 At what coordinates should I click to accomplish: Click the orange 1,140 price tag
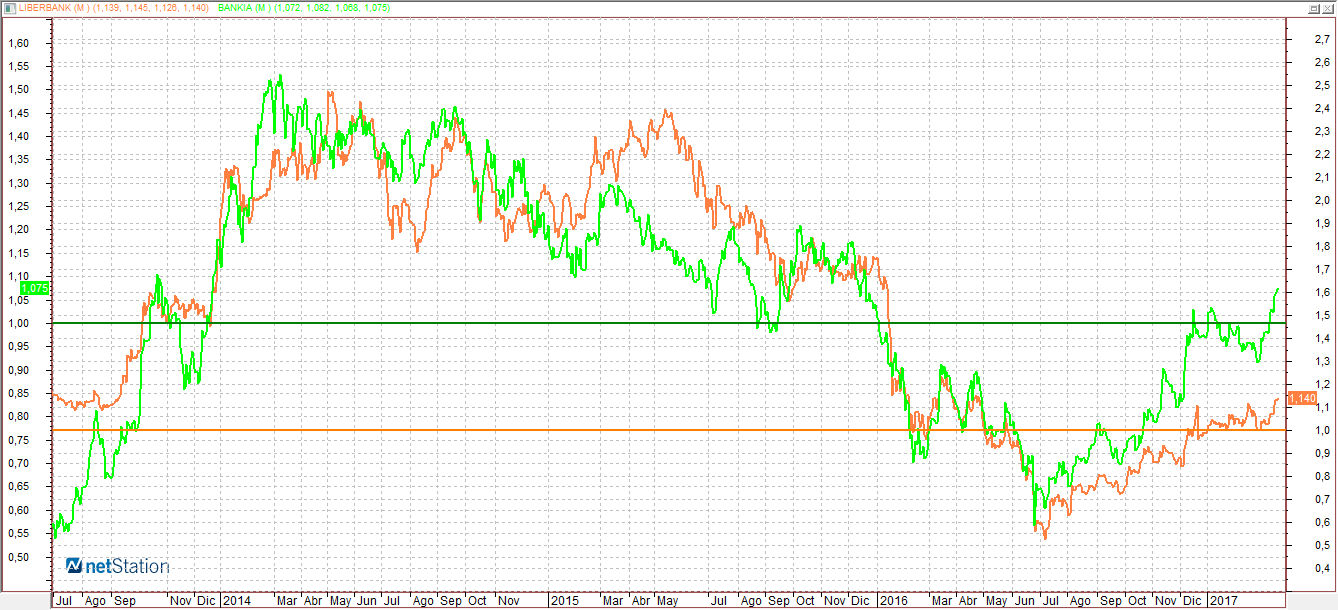pos(1302,398)
